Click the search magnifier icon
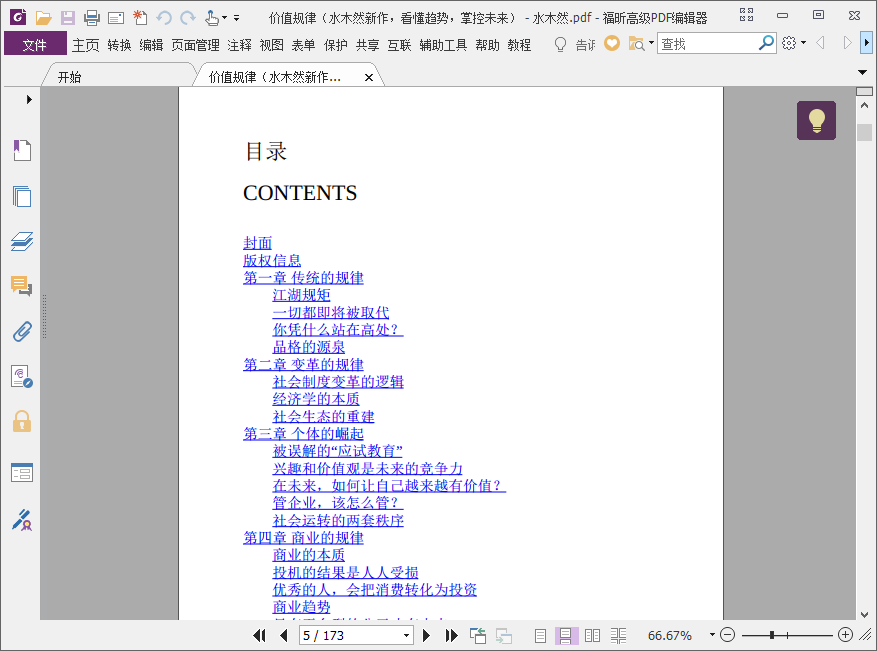This screenshot has height=651, width=877. point(766,43)
